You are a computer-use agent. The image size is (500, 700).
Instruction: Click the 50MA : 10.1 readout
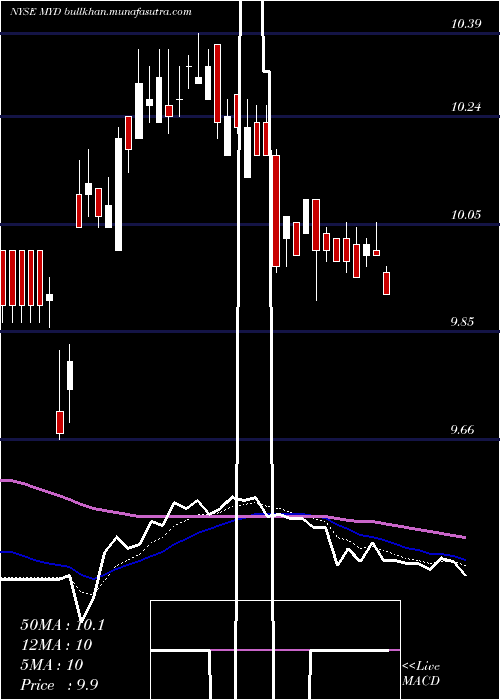pyautogui.click(x=62, y=625)
